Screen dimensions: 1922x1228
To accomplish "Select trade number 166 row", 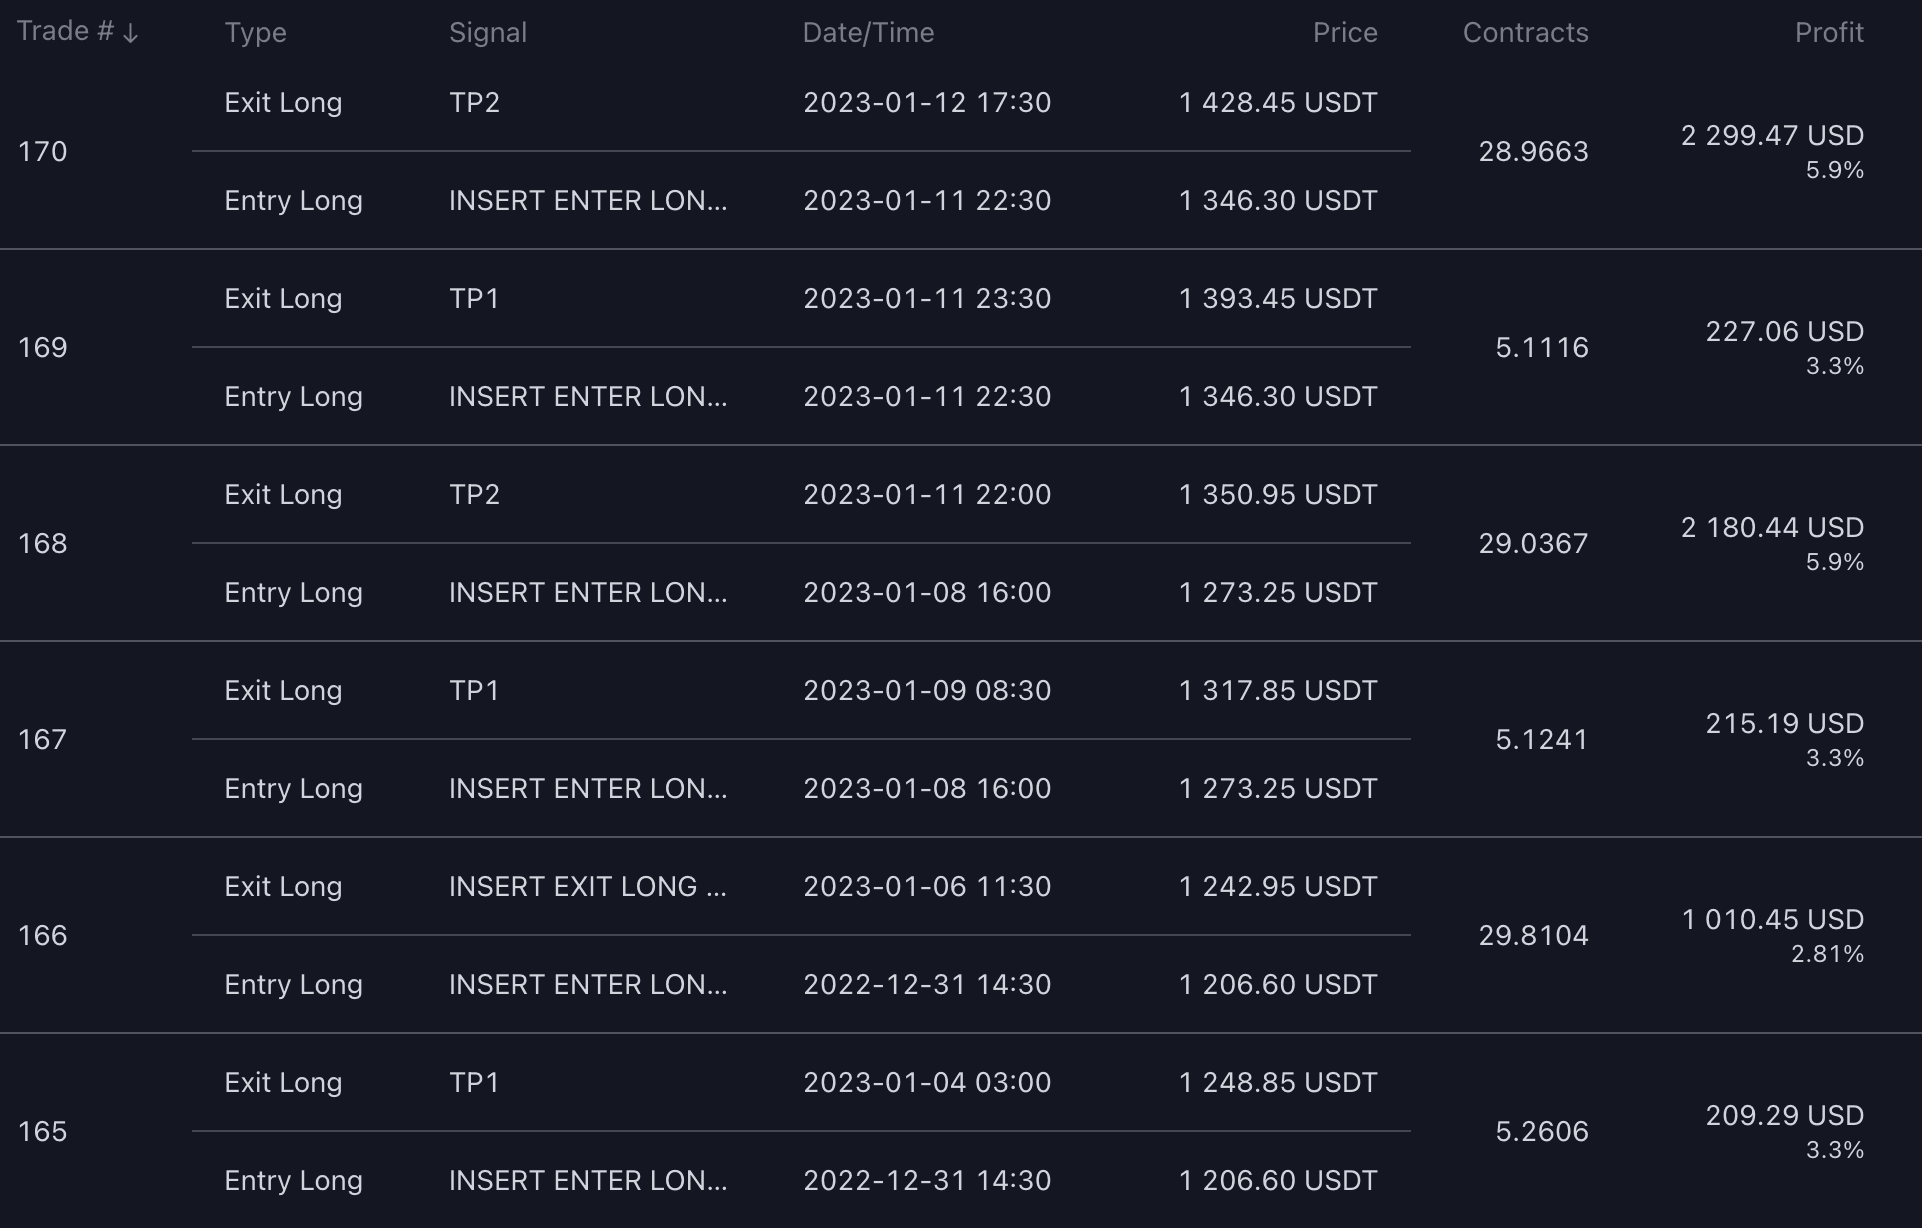I will click(x=43, y=936).
